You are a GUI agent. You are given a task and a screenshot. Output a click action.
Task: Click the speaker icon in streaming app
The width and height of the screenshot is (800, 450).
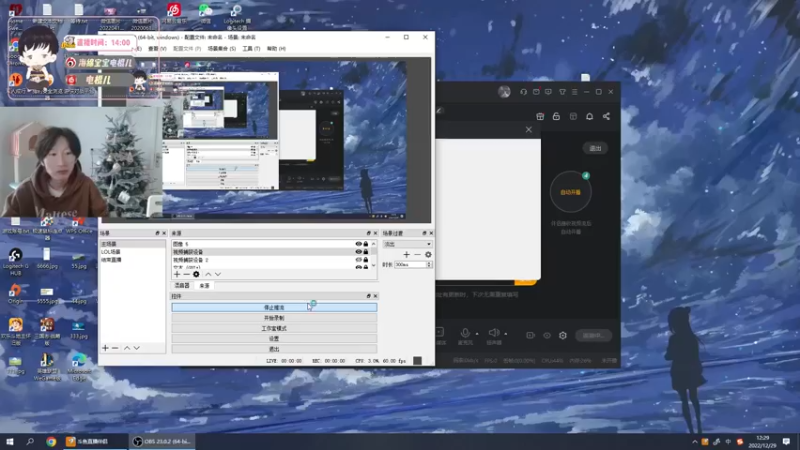(493, 333)
